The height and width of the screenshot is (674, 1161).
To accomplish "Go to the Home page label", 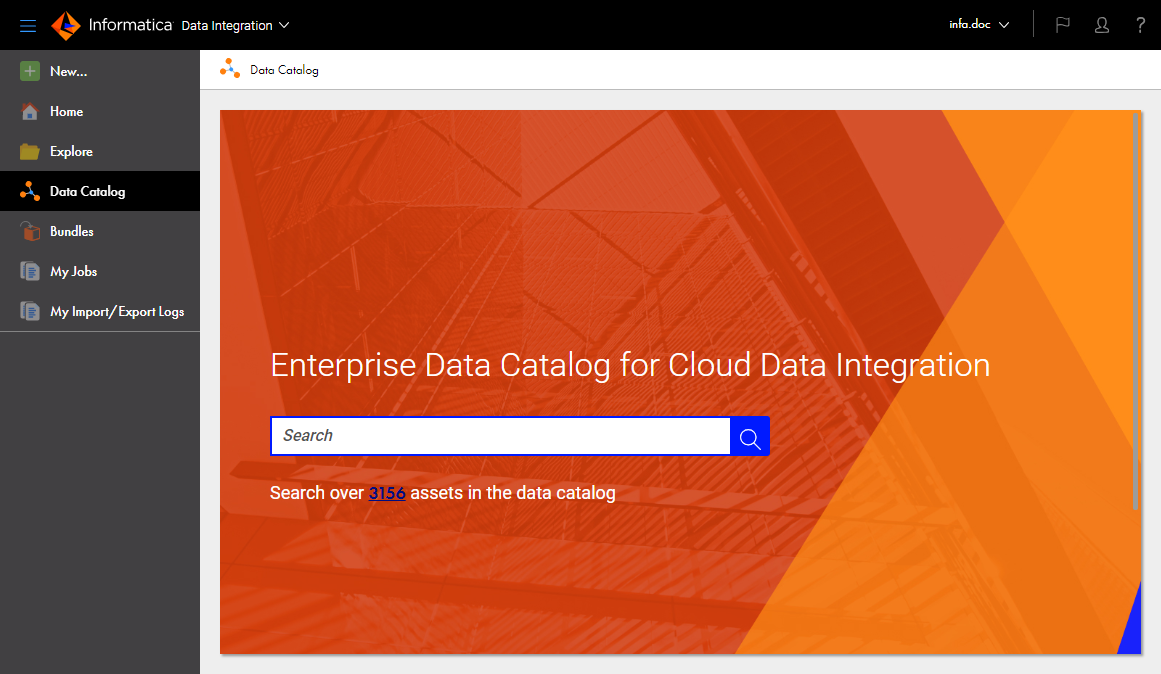I will coord(66,111).
